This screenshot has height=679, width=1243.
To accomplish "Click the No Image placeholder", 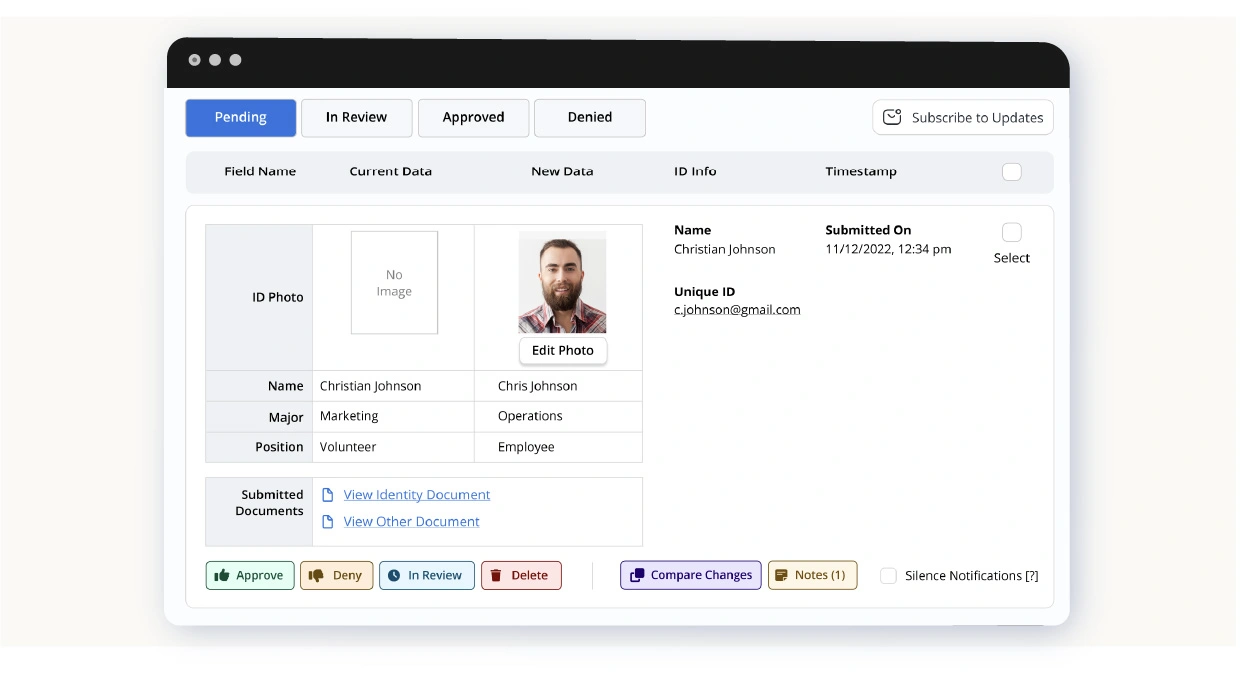I will tap(394, 283).
